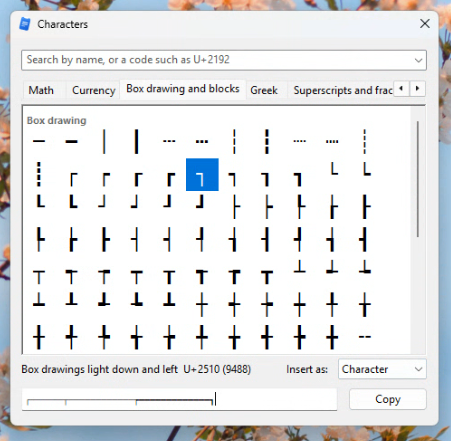Pick the heavy quadruple dash vertical character
The height and width of the screenshot is (441, 451).
[x=39, y=174]
